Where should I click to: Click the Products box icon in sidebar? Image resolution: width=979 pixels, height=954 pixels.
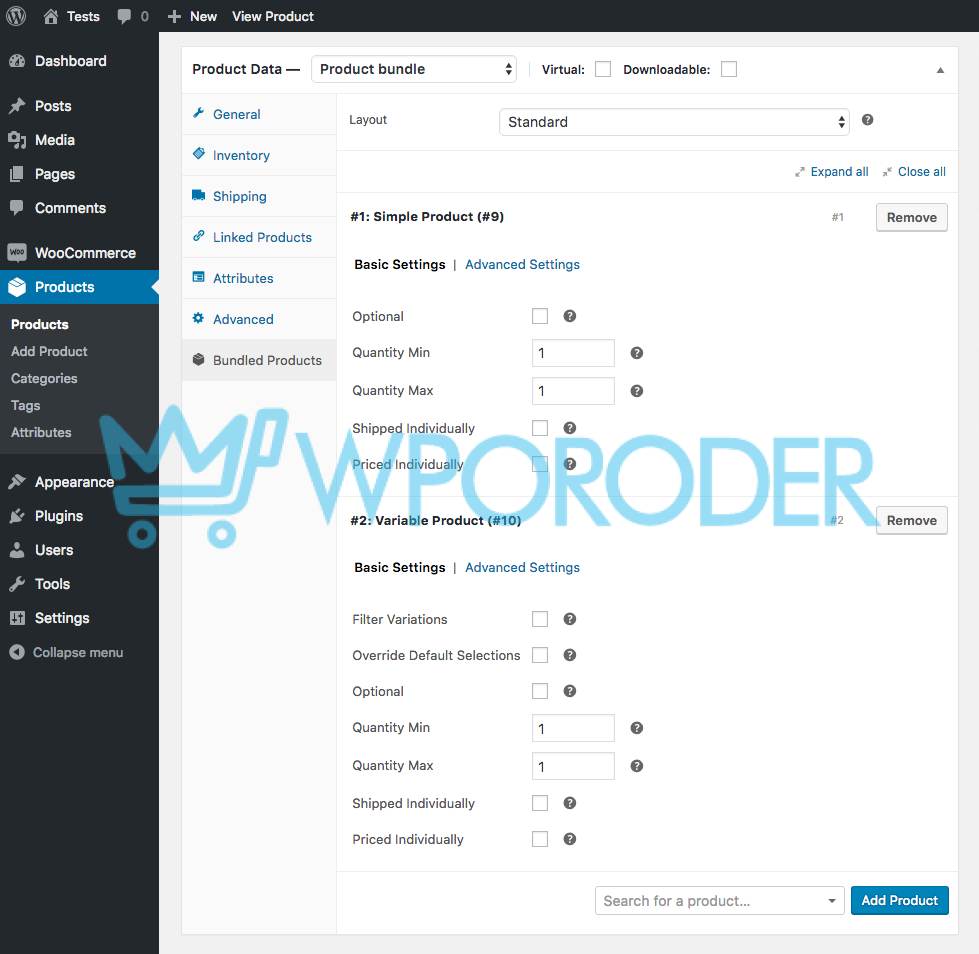(17, 287)
